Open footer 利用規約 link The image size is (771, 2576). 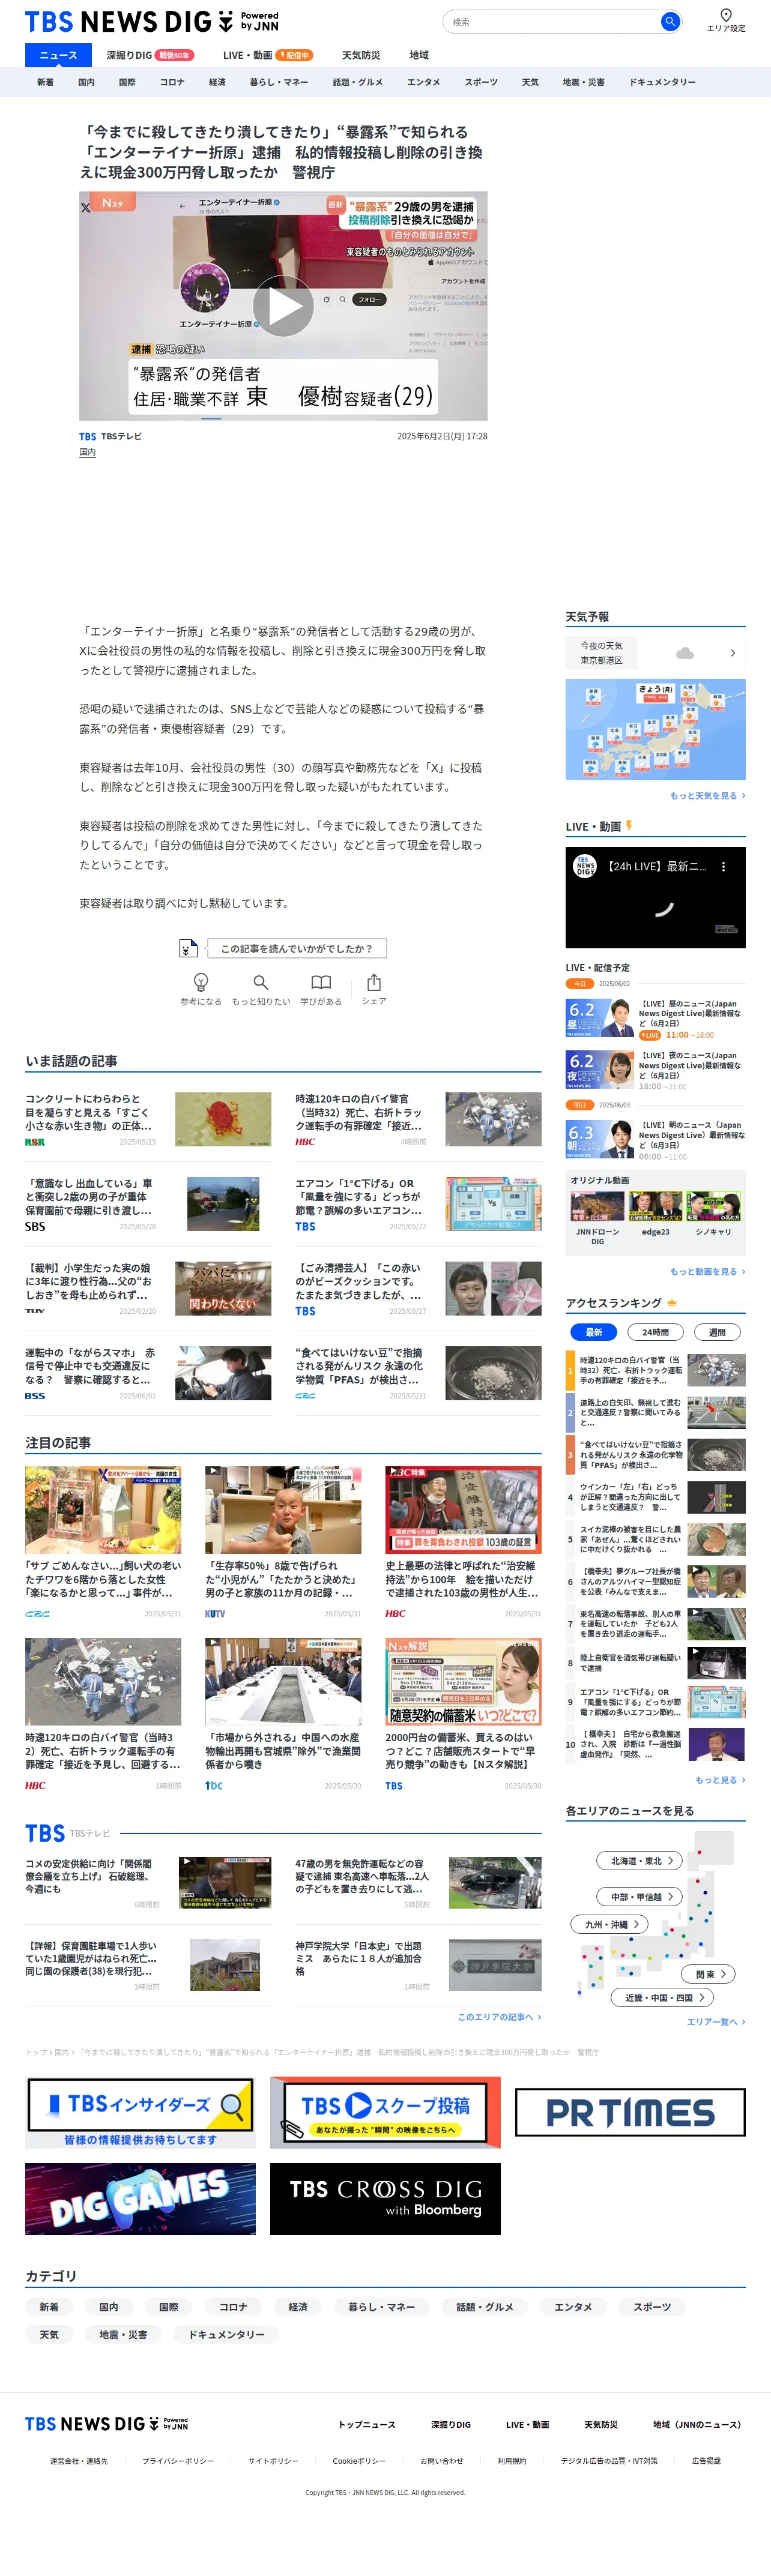click(512, 2460)
